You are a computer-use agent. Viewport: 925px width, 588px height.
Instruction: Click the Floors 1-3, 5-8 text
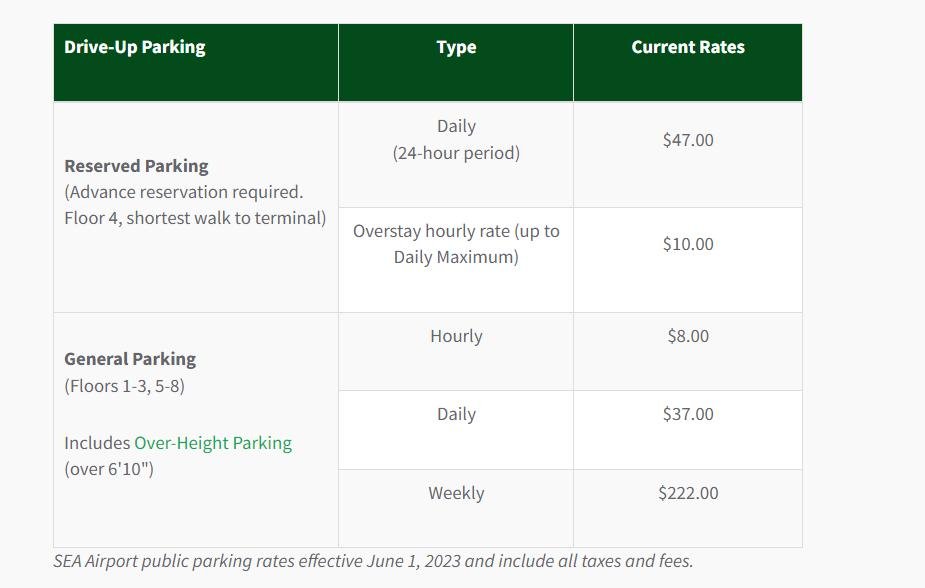124,386
